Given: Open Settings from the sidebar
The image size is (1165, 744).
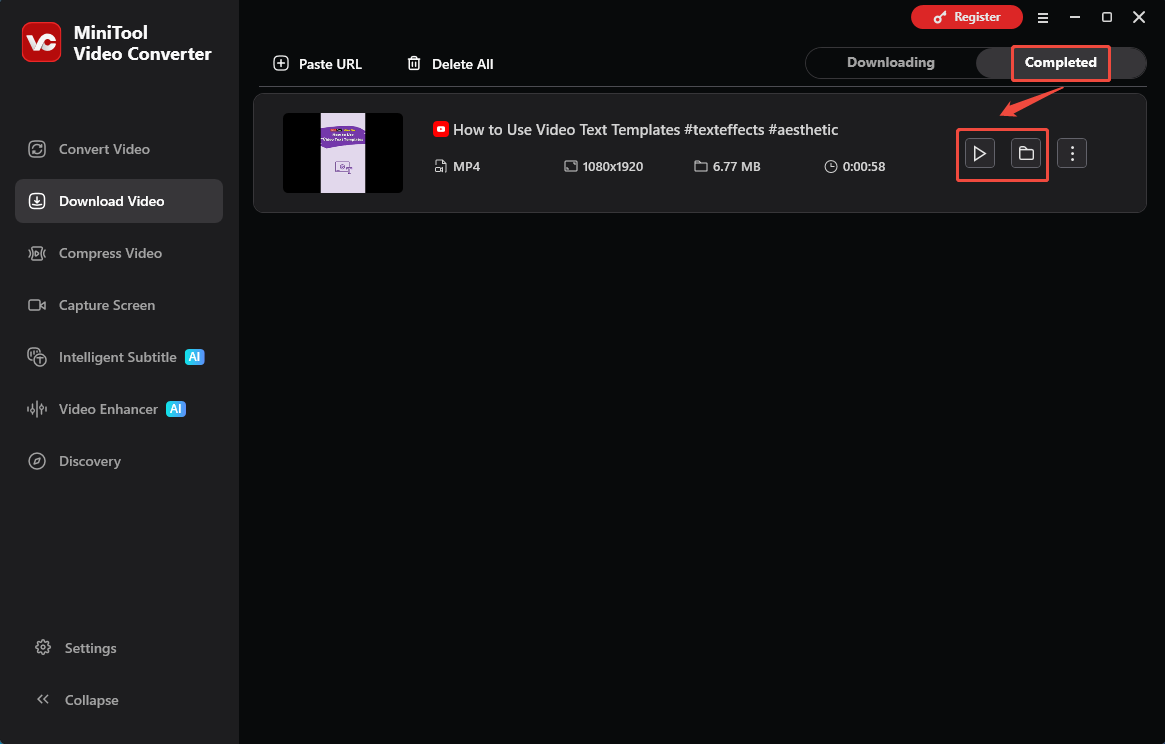Looking at the screenshot, I should (x=76, y=648).
